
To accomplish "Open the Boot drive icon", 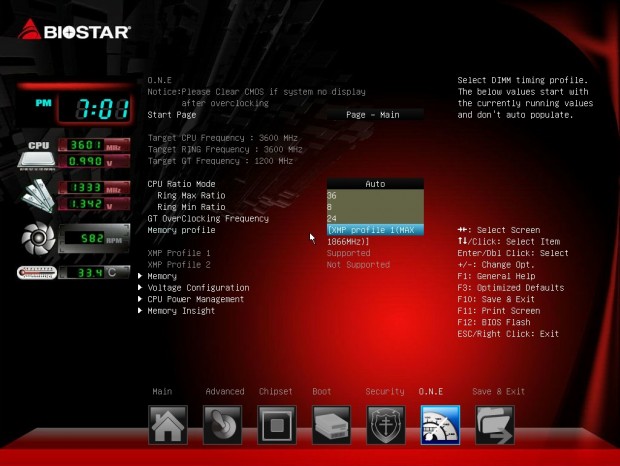I will click(331, 425).
